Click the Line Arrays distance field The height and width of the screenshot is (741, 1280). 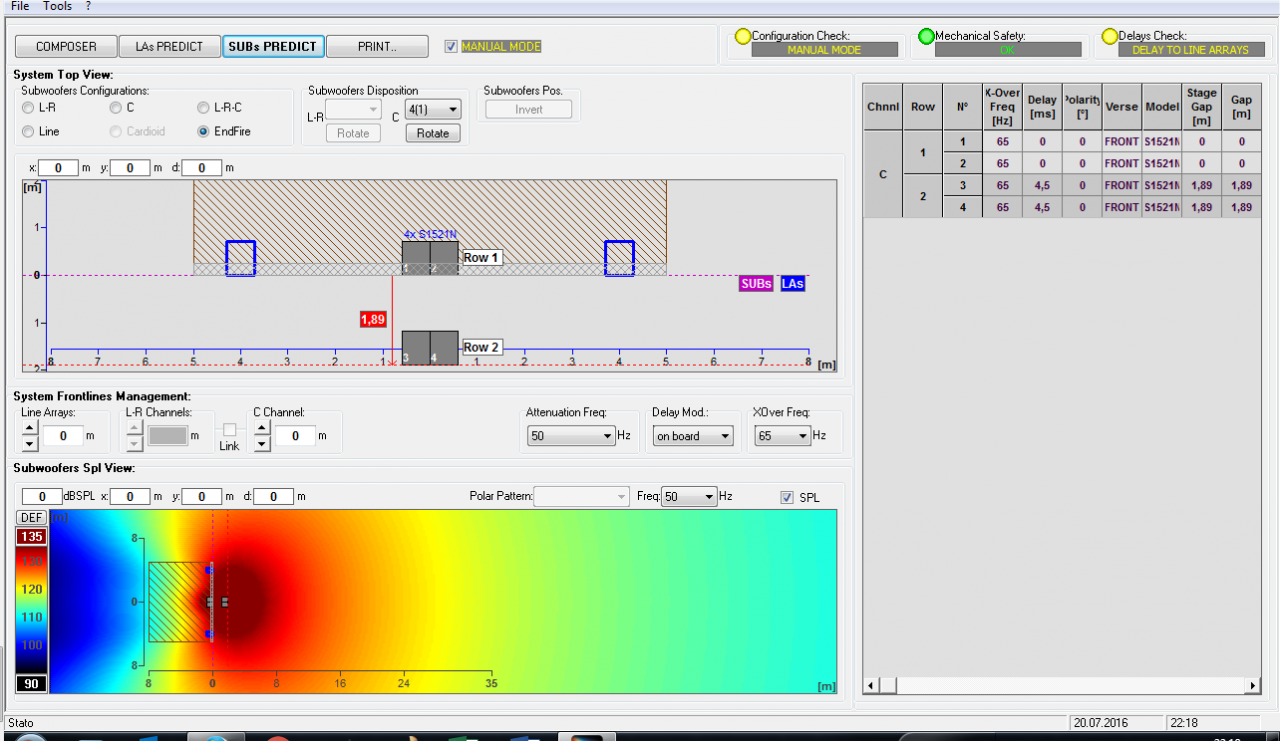63,436
